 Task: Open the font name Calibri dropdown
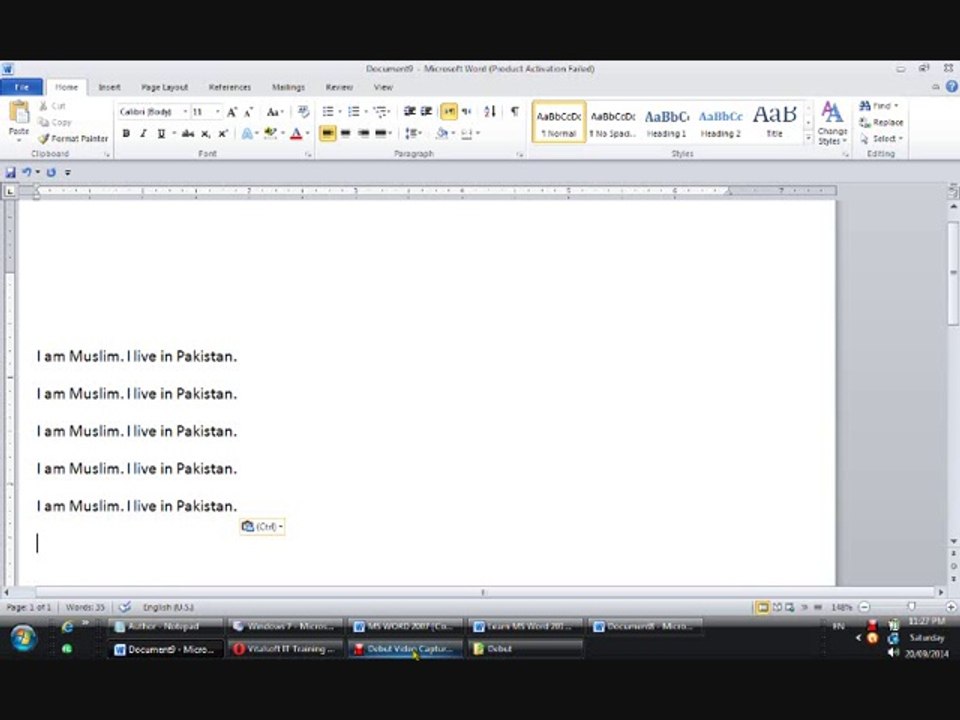tap(185, 111)
